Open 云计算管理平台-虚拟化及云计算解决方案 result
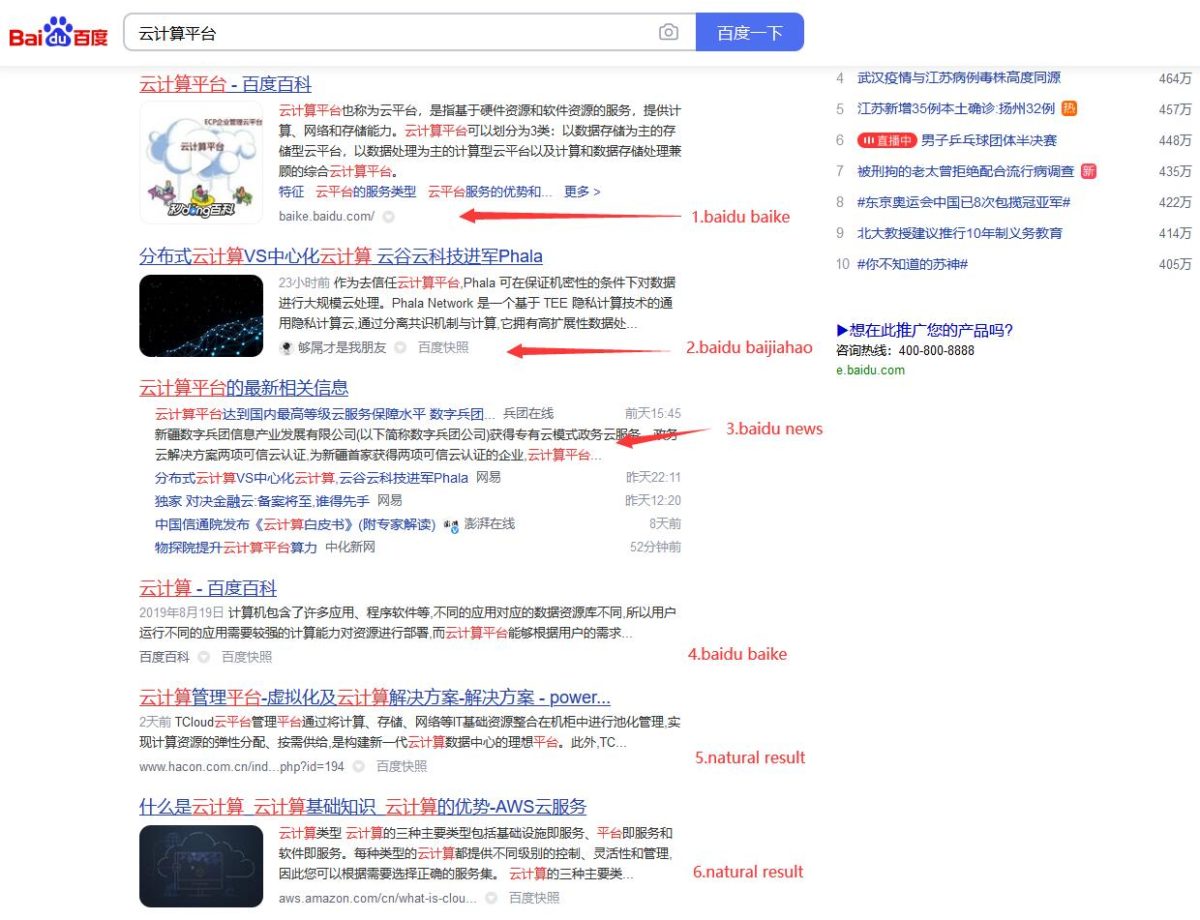1200x920 pixels. coord(375,697)
